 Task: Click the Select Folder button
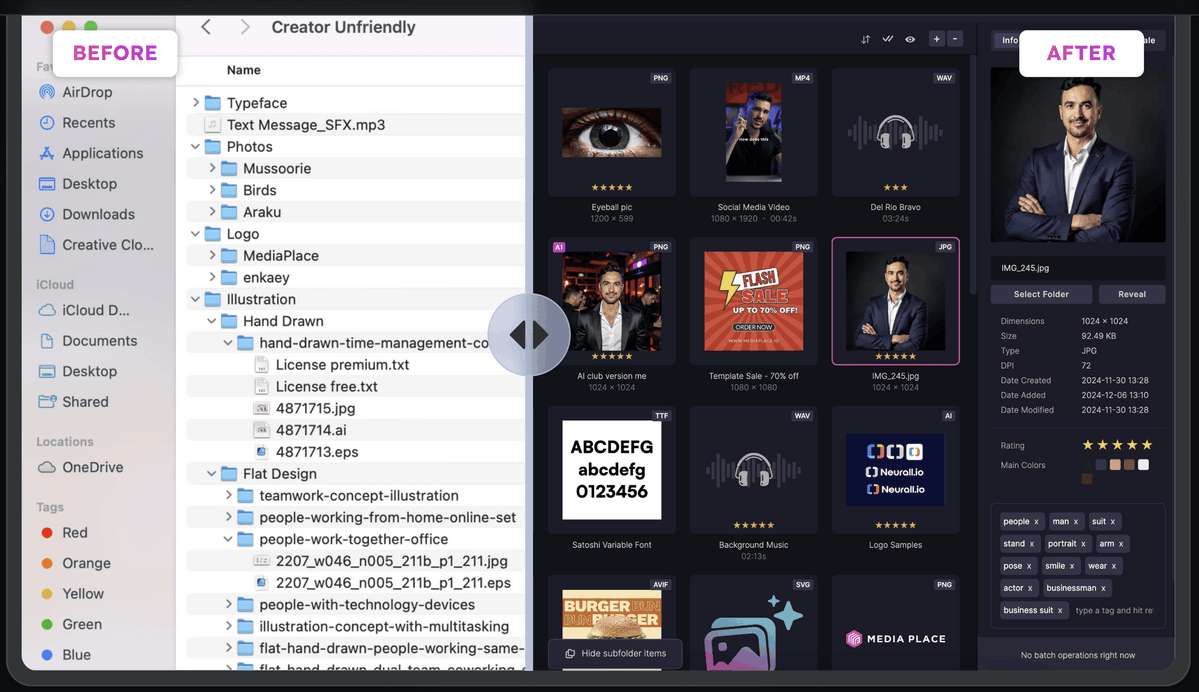click(x=1041, y=294)
